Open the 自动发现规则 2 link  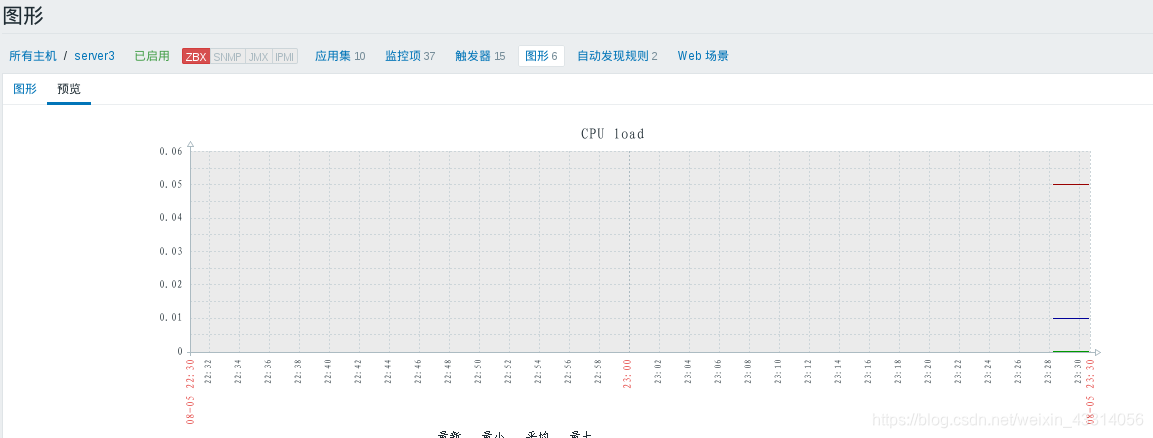[x=617, y=56]
